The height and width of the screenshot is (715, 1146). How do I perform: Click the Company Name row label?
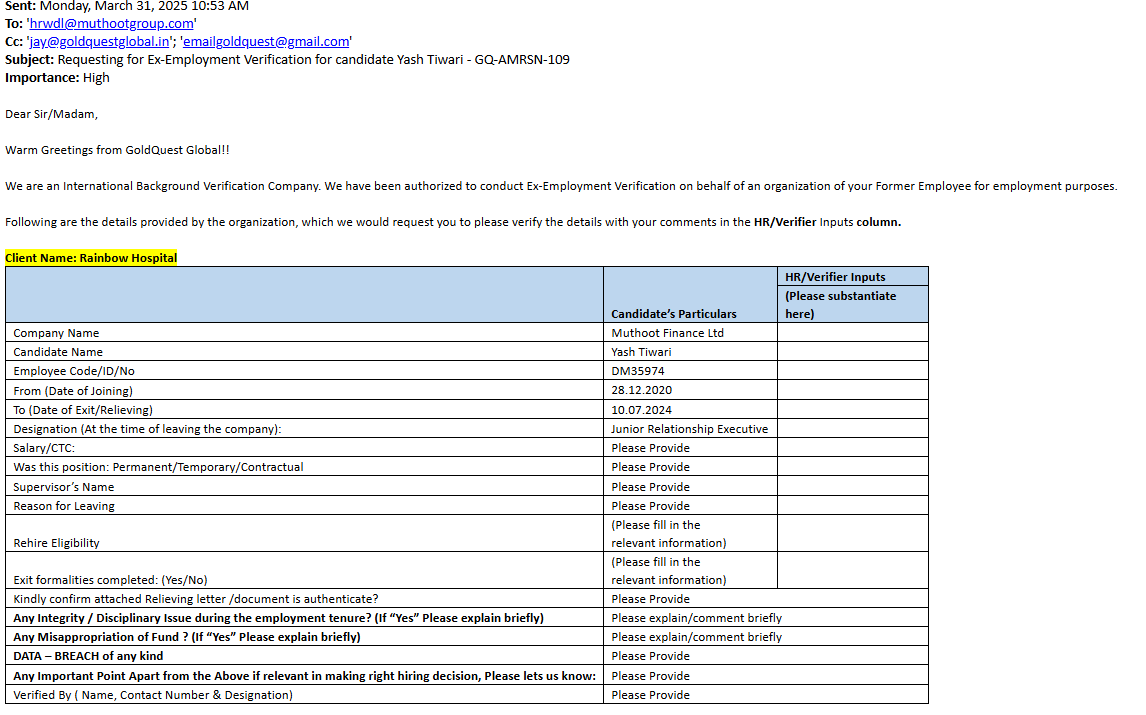[x=56, y=333]
